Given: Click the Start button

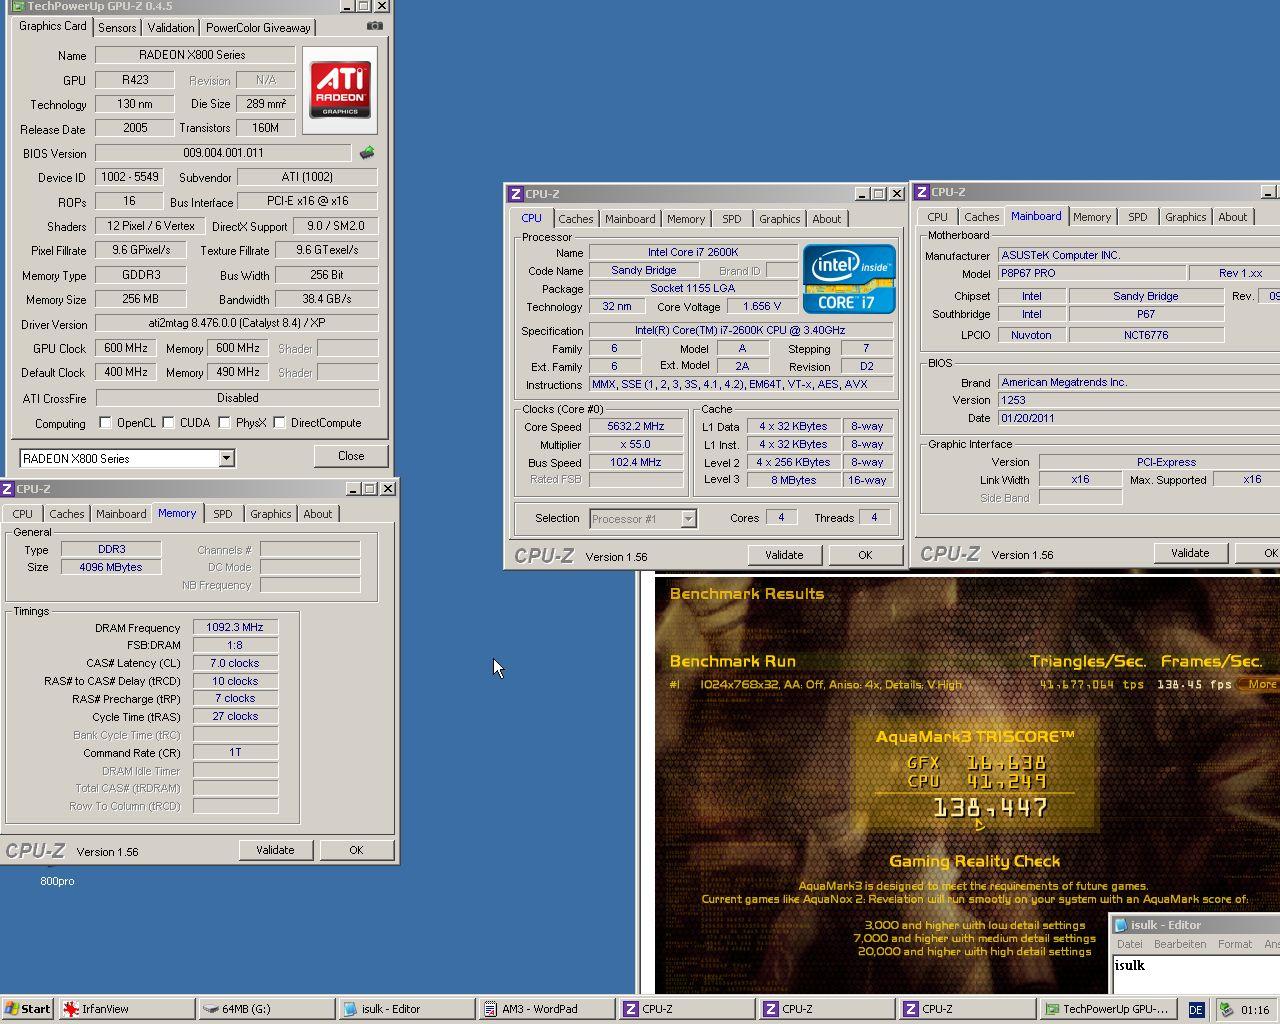Looking at the screenshot, I should [28, 1009].
